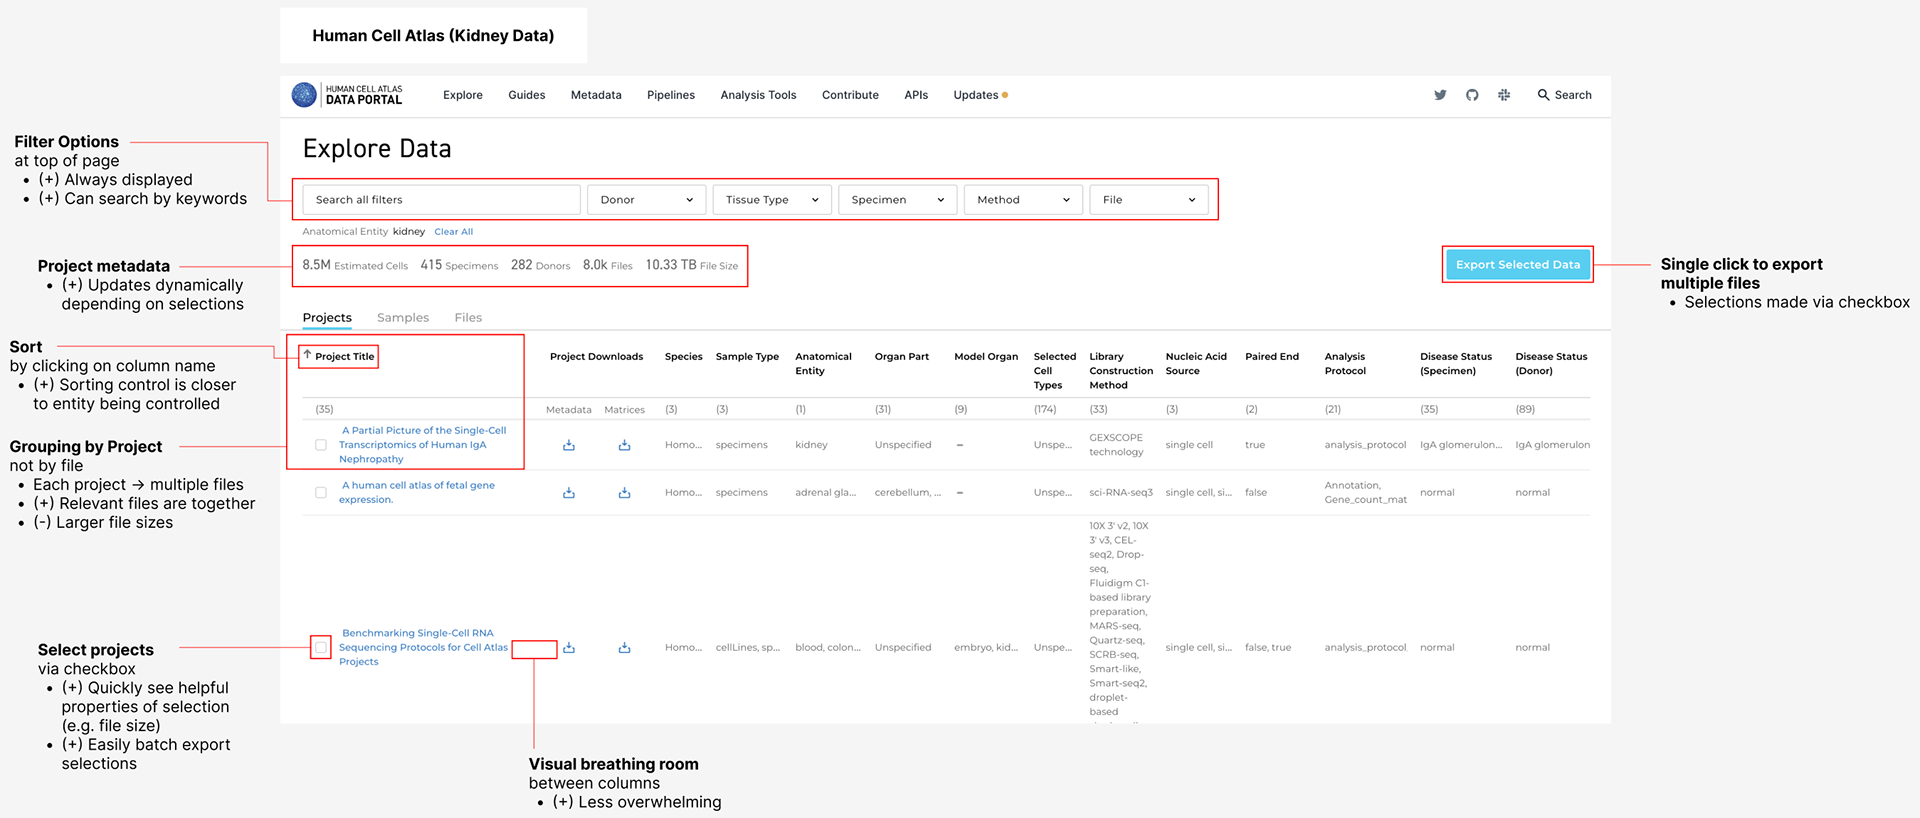Click the Disease Status (Specimen) column header
This screenshot has height=818, width=1920.
coord(1456,363)
